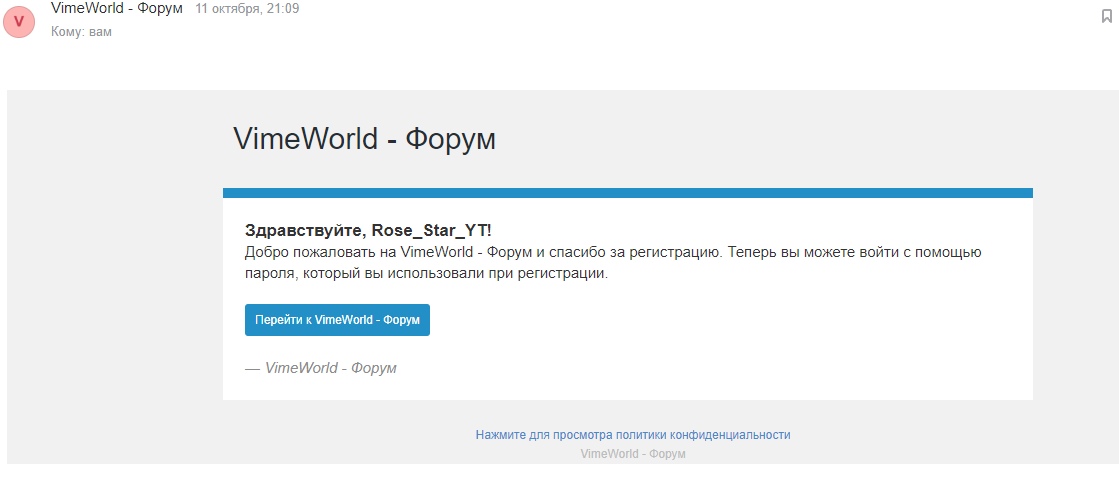The image size is (1119, 502).
Task: Click the gray footer text VimeWorld - Форум
Action: coord(632,454)
